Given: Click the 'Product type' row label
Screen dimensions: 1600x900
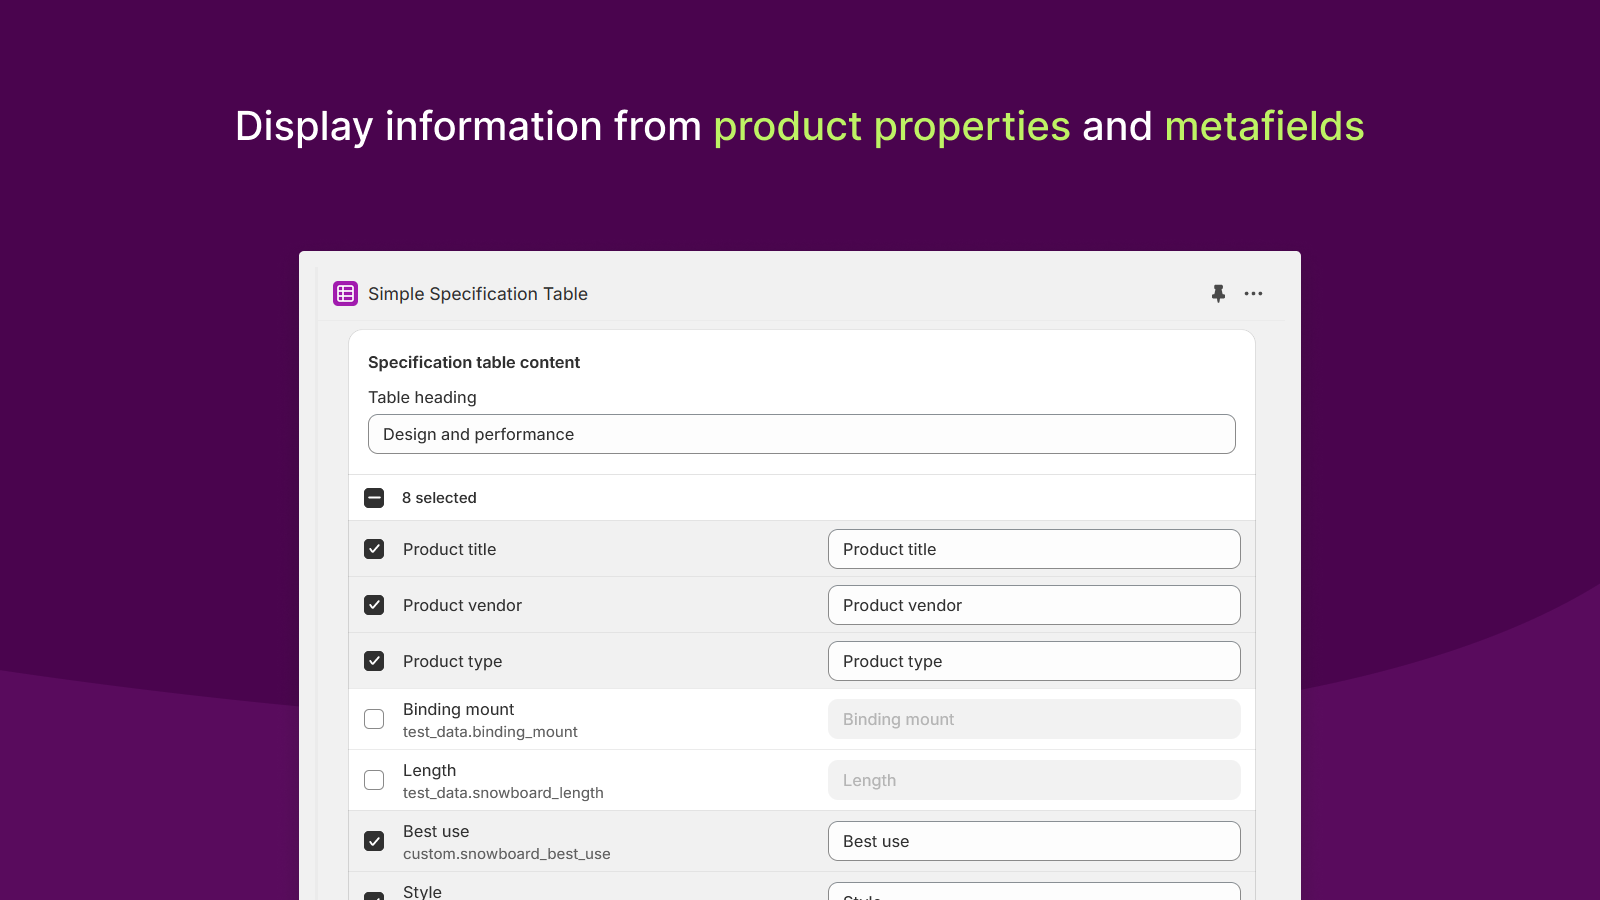Looking at the screenshot, I should [452, 661].
